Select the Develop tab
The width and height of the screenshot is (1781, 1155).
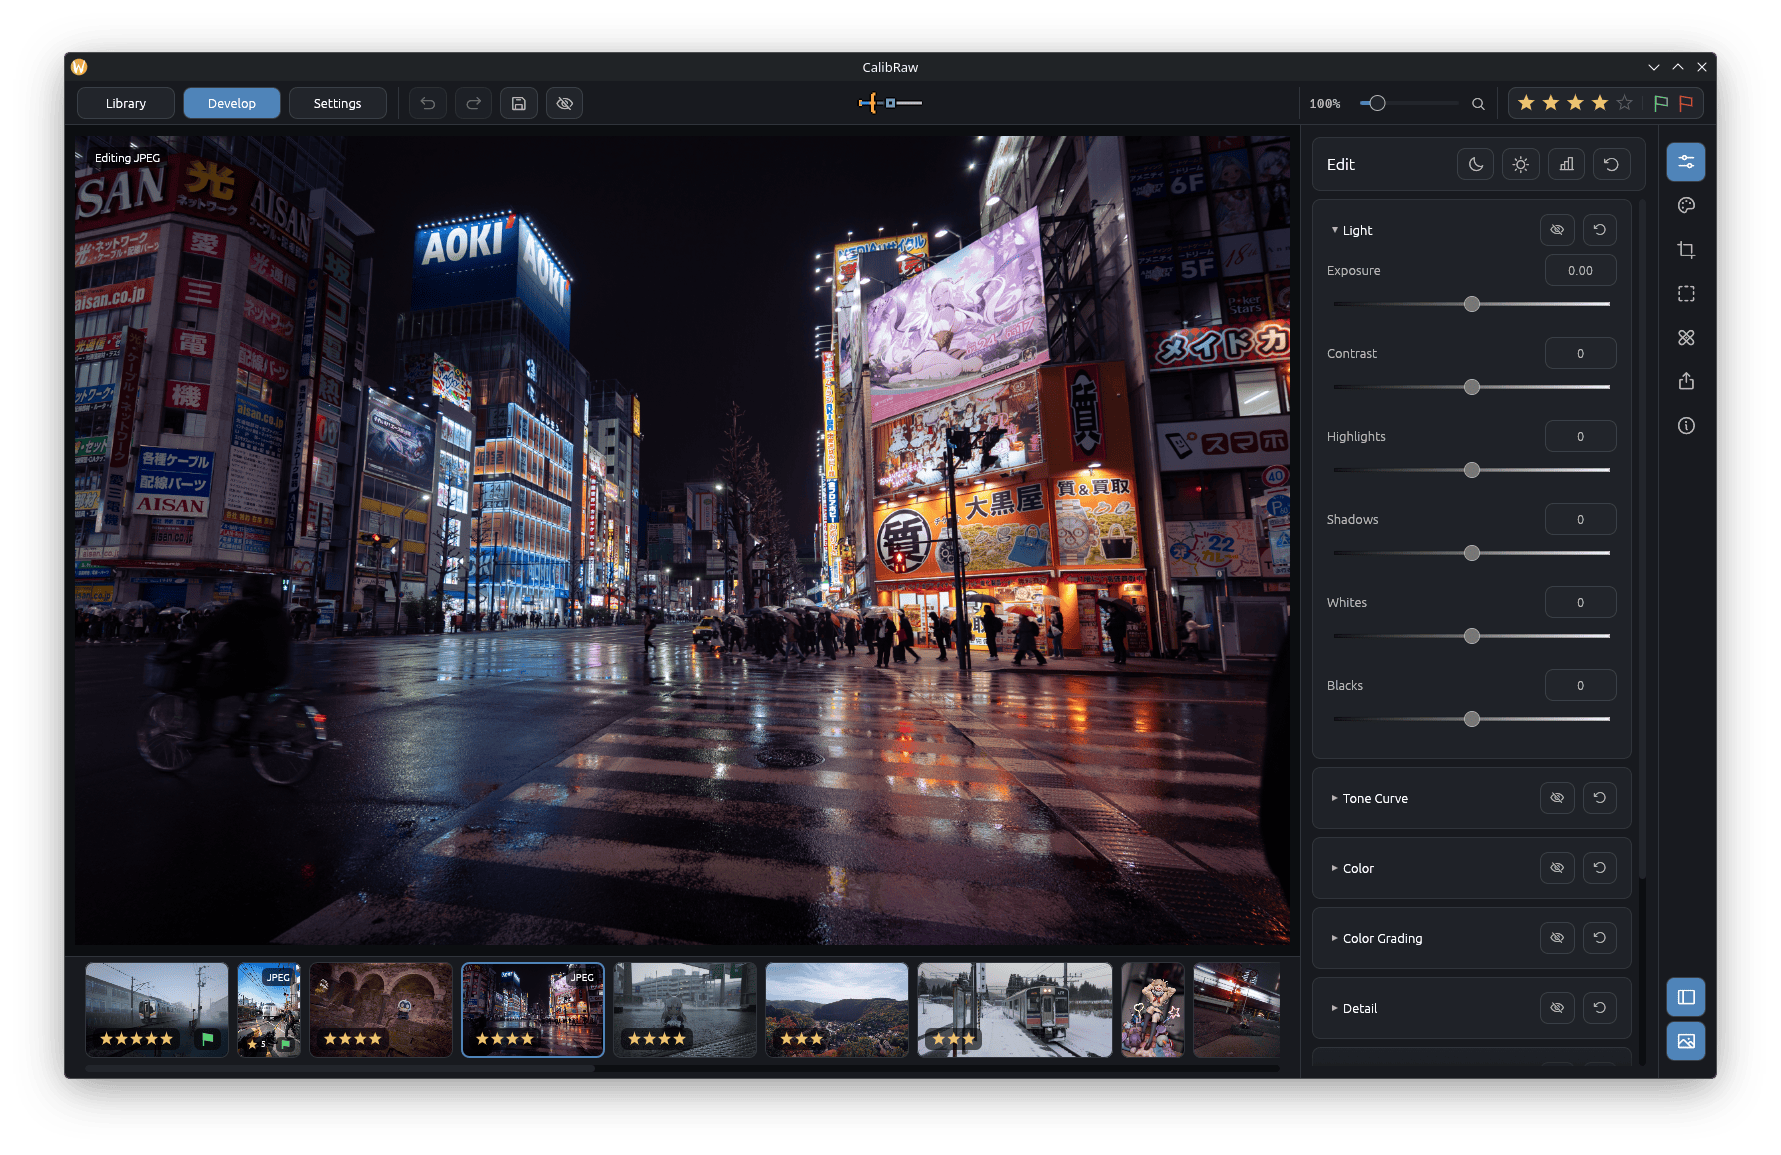pyautogui.click(x=232, y=103)
